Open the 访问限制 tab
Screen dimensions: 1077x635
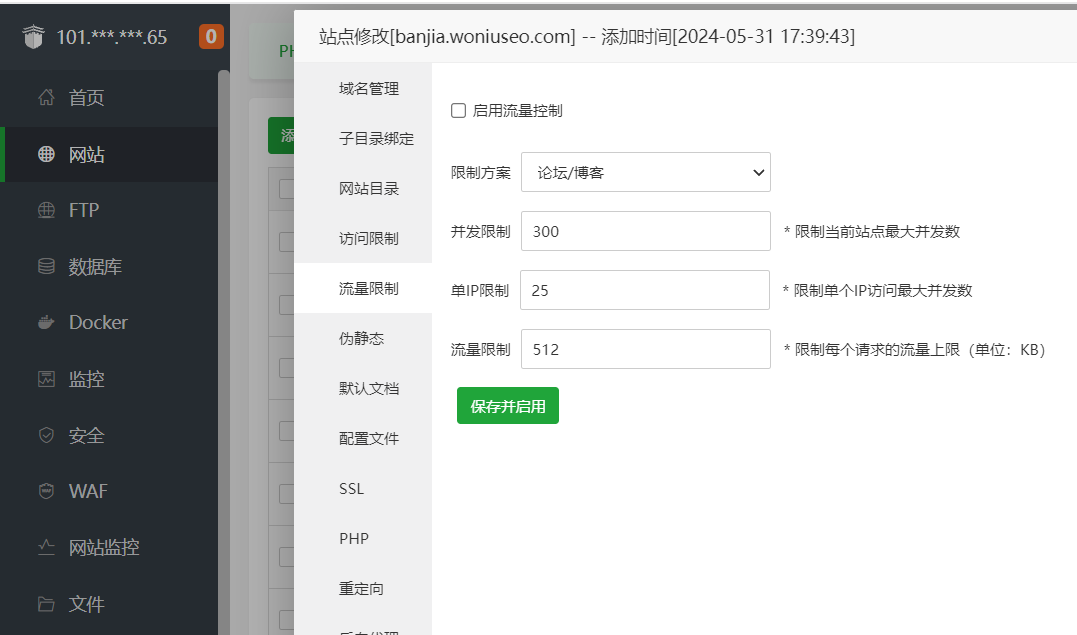[369, 239]
